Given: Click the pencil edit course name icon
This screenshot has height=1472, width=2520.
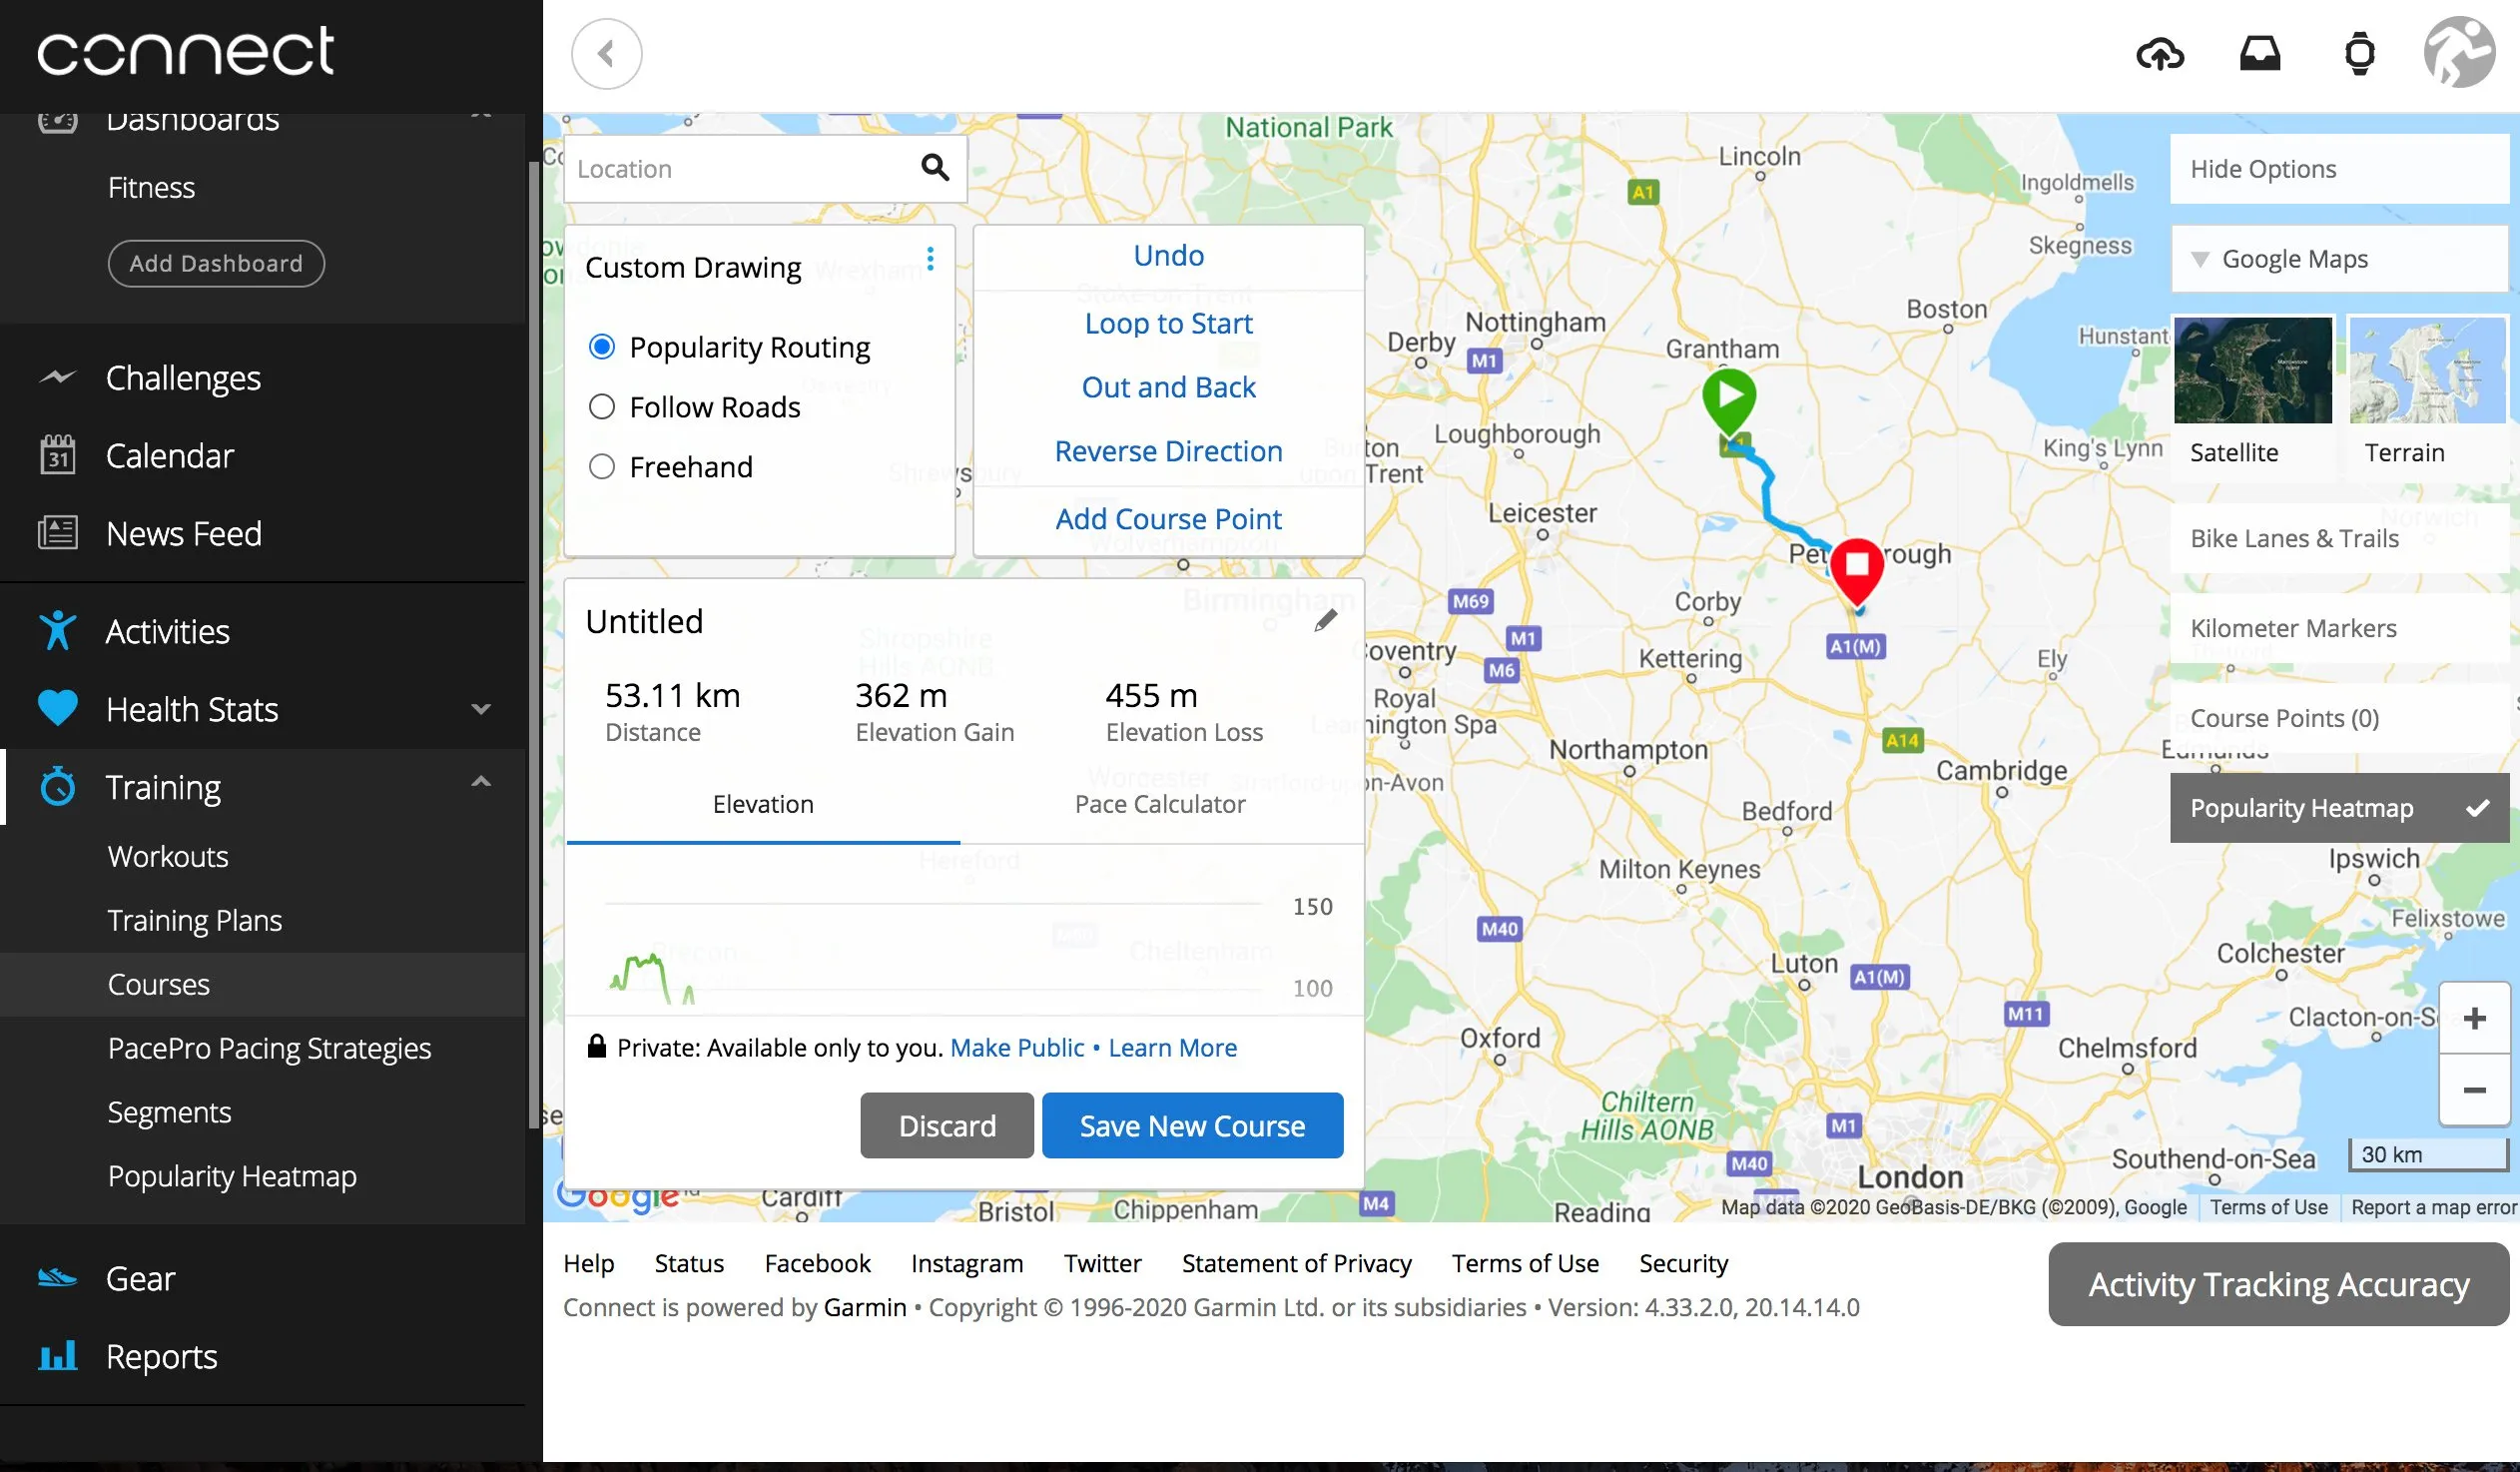Looking at the screenshot, I should tap(1325, 621).
